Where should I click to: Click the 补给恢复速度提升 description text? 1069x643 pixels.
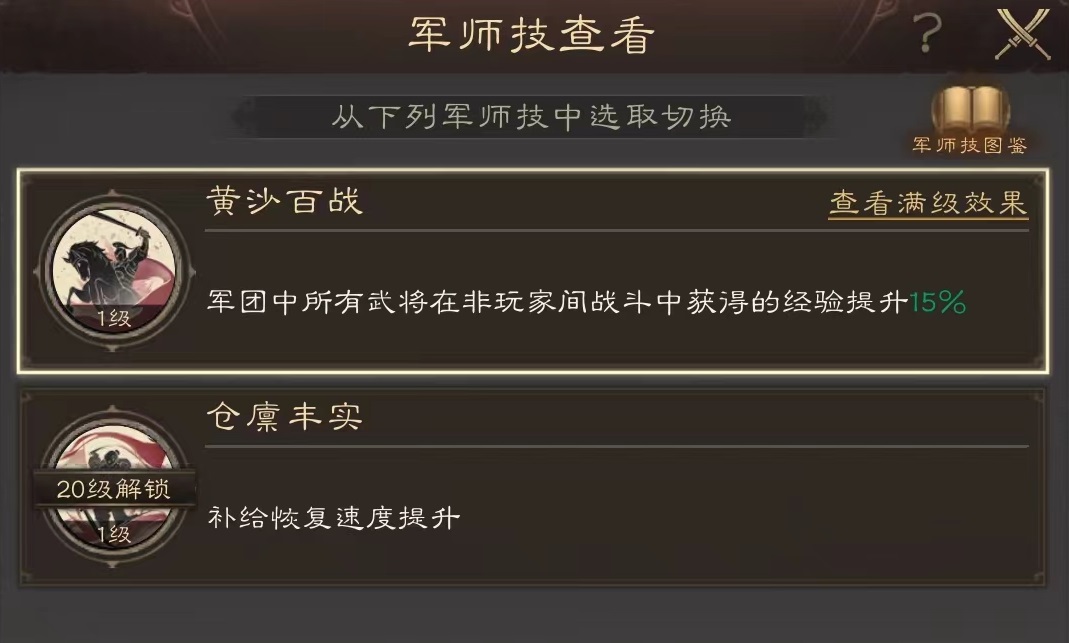coord(334,518)
